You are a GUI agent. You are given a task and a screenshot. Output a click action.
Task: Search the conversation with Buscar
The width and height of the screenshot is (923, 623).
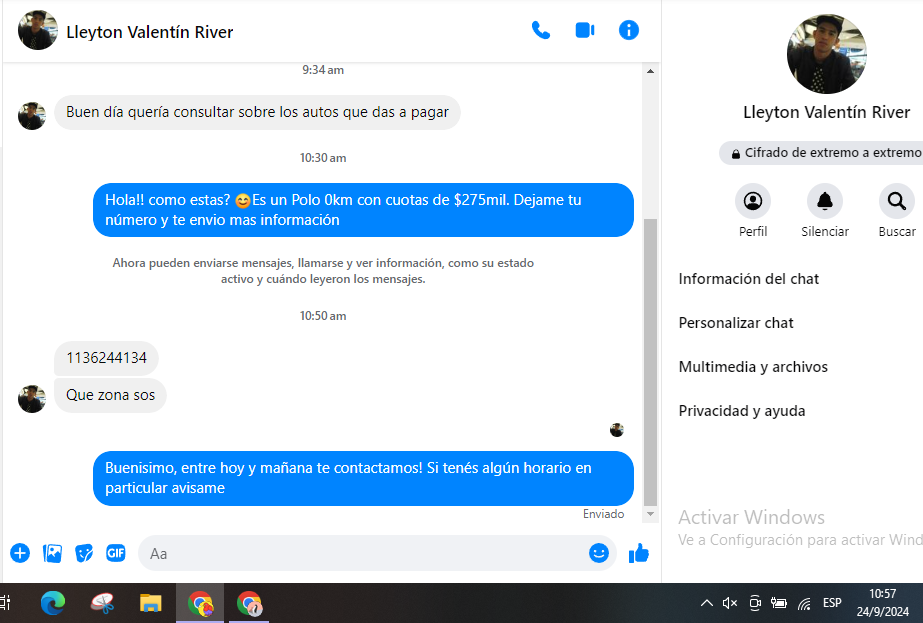click(x=896, y=202)
